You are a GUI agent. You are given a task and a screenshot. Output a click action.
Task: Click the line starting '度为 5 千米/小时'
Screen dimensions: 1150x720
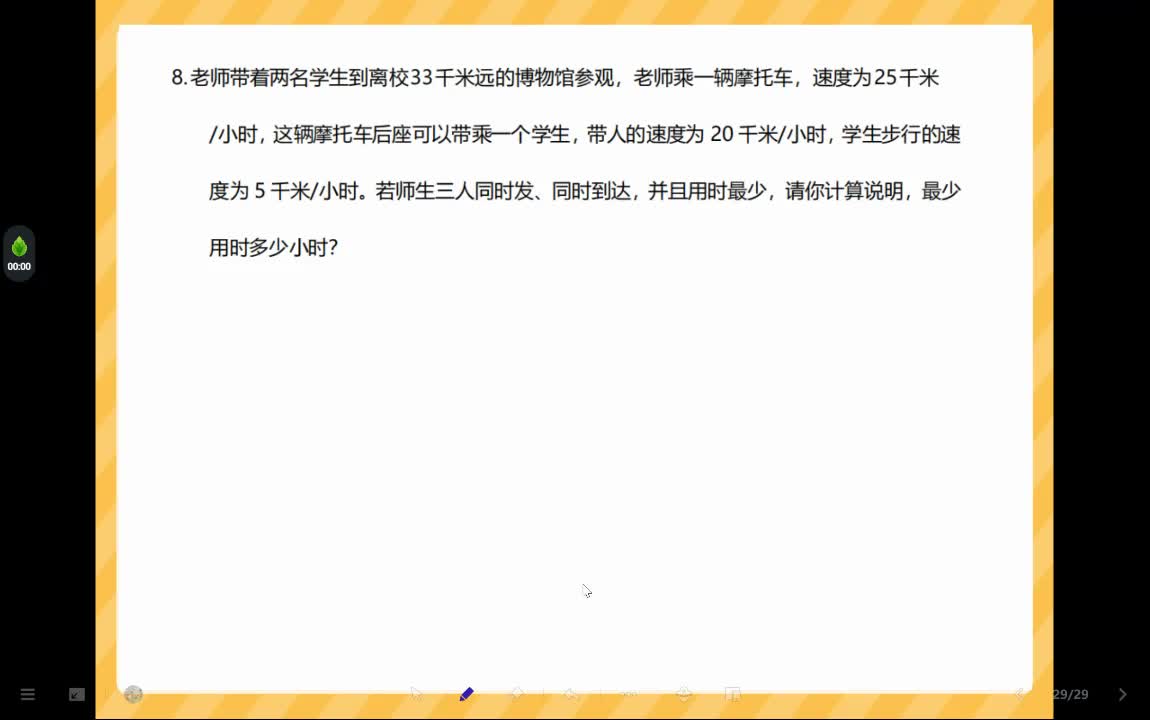click(x=585, y=191)
